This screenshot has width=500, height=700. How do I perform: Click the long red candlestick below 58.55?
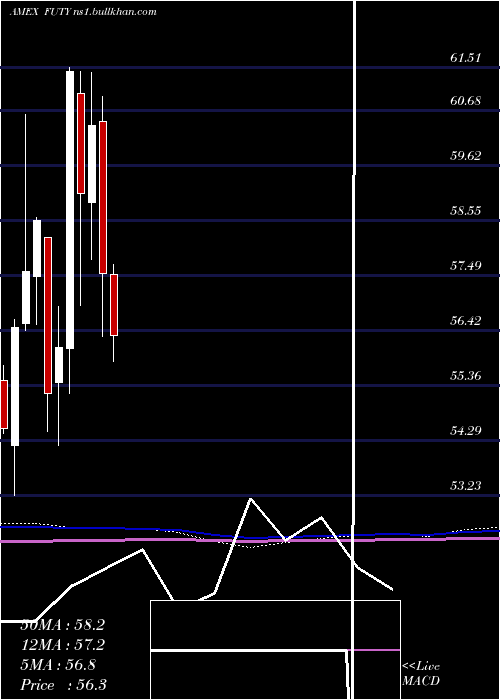[x=48, y=315]
